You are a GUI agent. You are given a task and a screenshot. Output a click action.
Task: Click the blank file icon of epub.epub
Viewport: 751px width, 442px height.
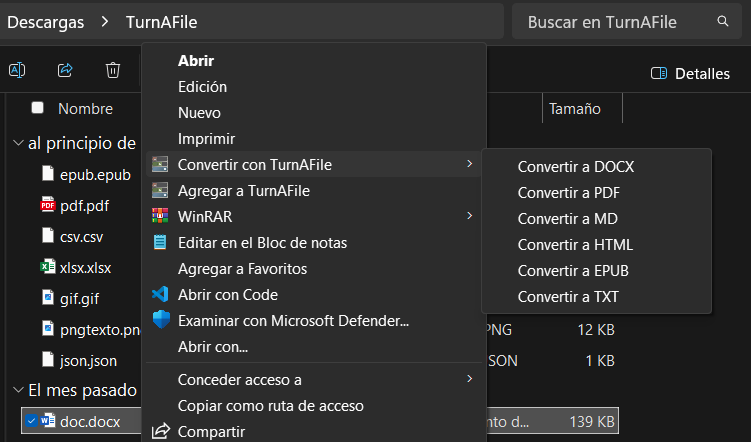pos(47,173)
